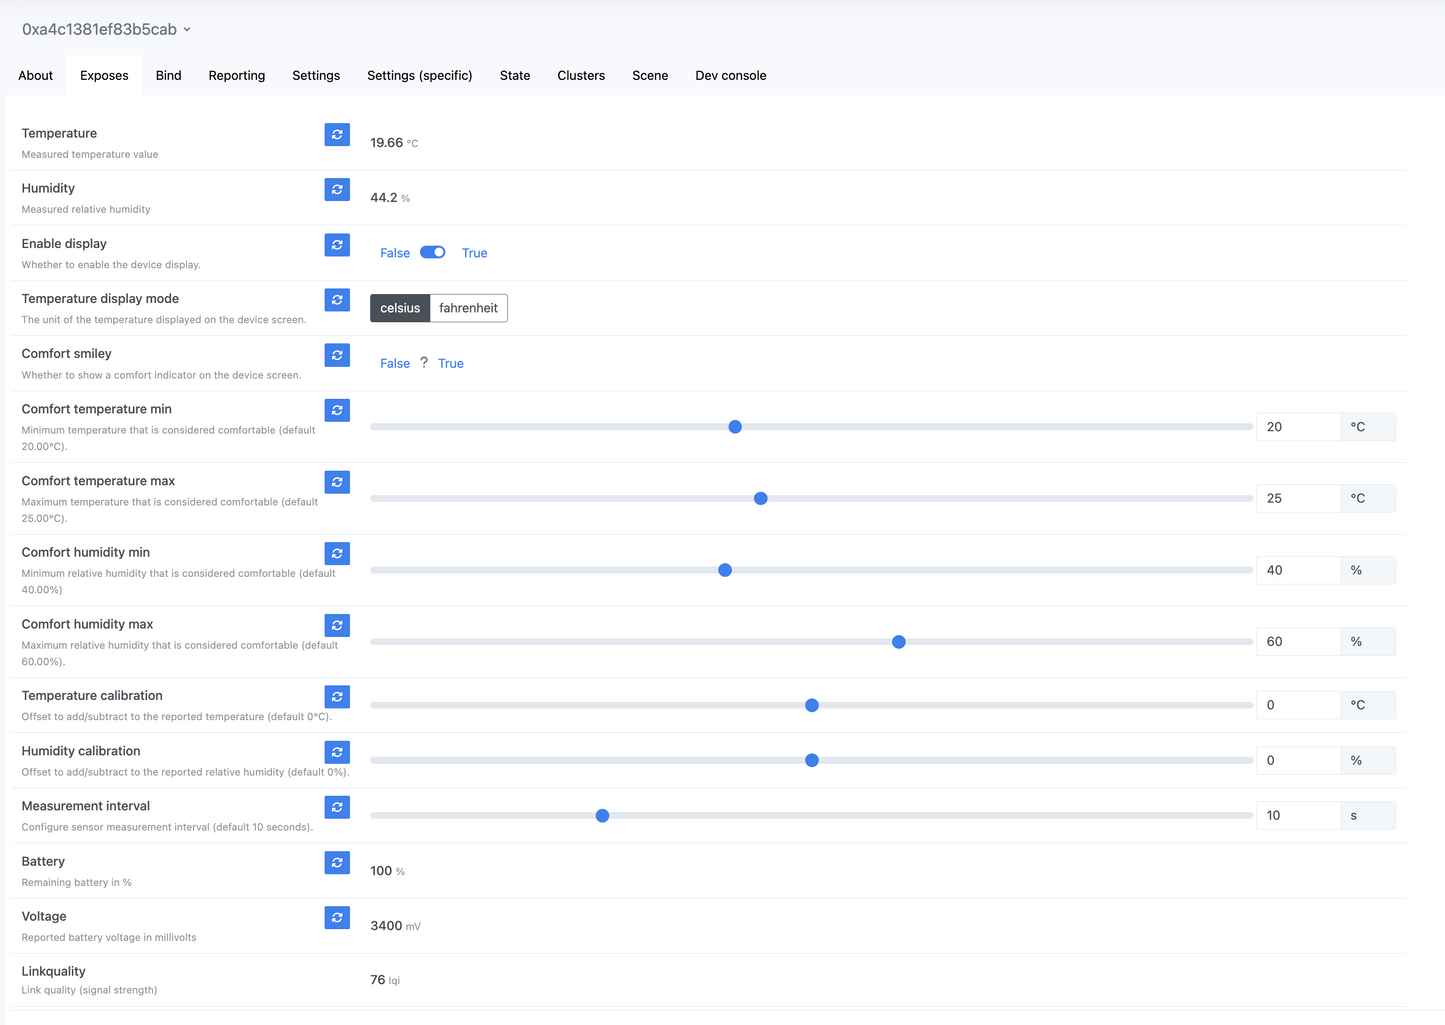This screenshot has width=1445, height=1025.
Task: Refresh the Comfort smiley setting
Action: [337, 355]
